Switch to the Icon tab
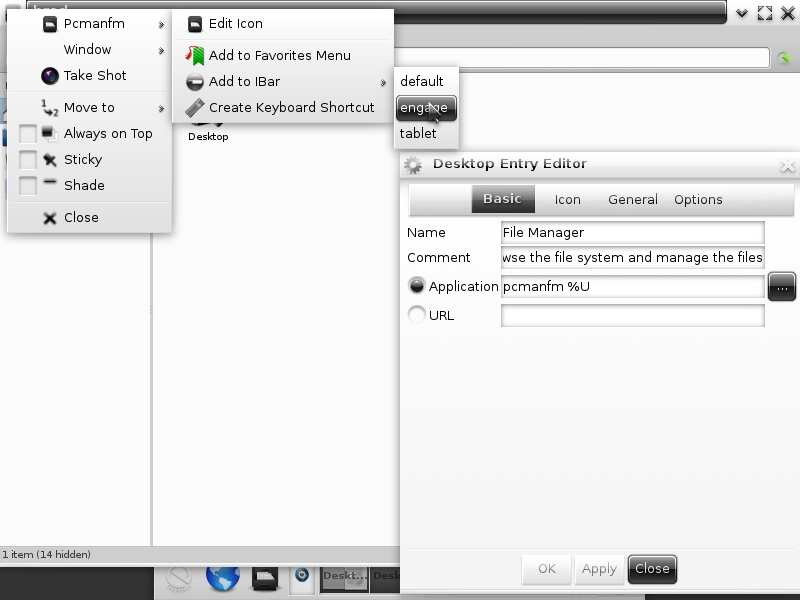 [x=567, y=199]
